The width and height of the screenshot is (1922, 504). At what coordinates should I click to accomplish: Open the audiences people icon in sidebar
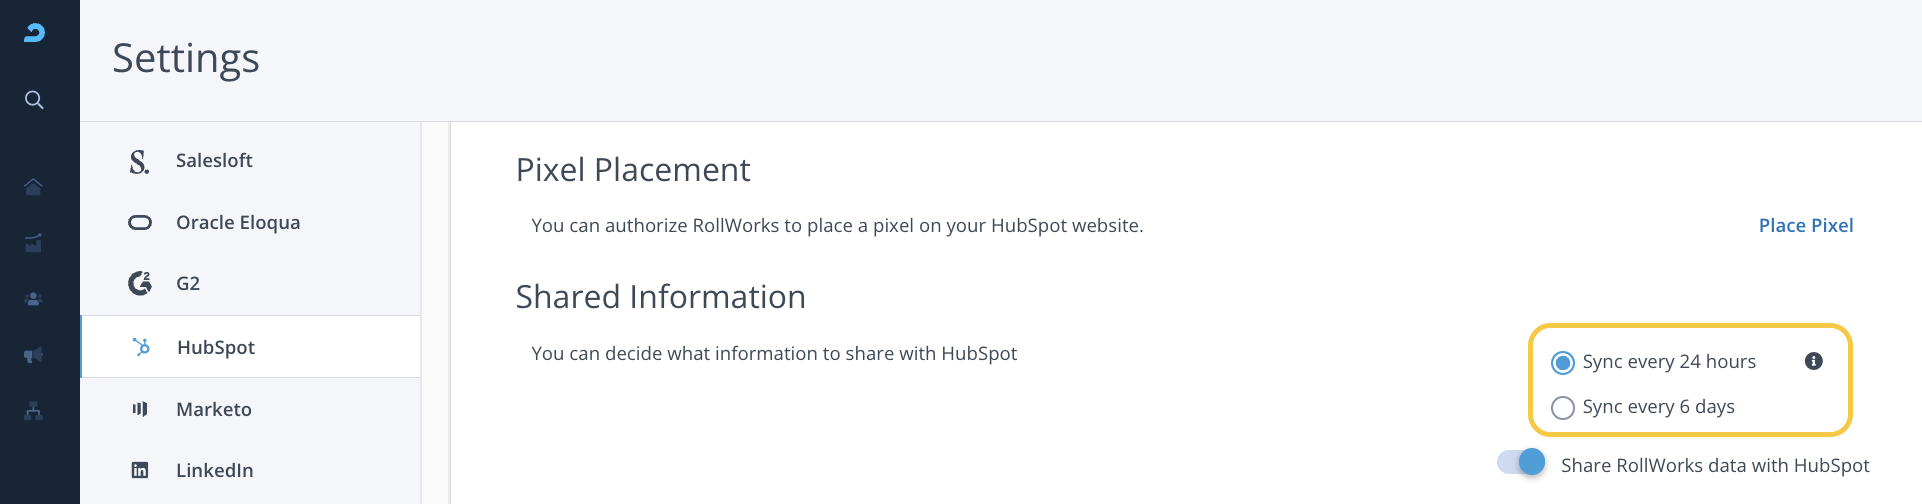34,299
